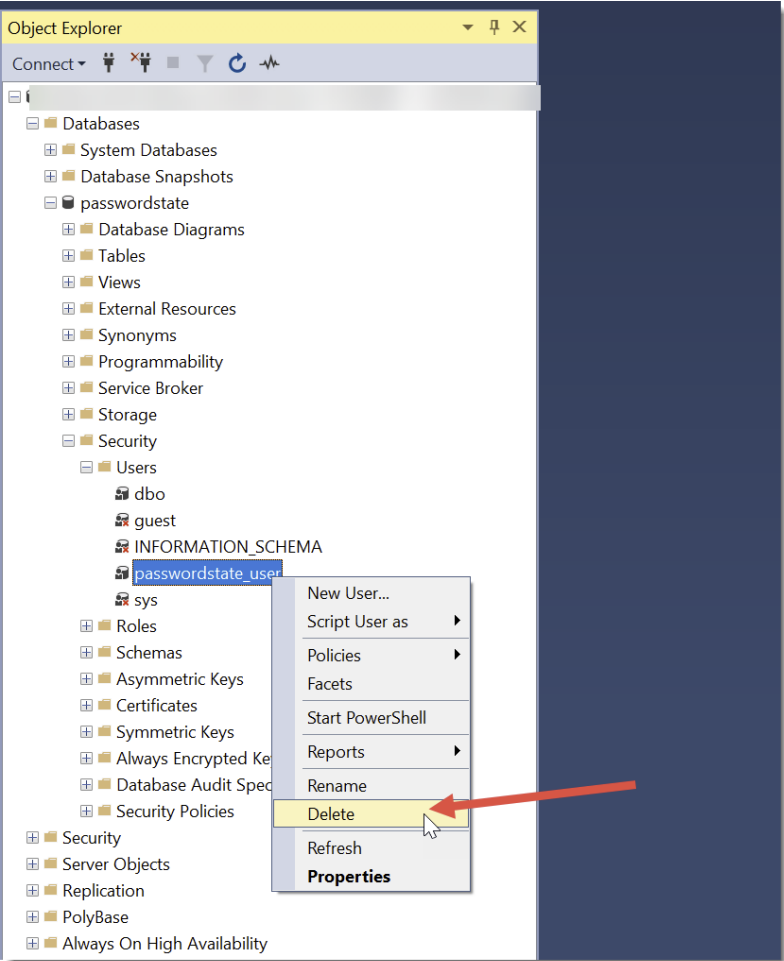The image size is (784, 961).
Task: Choose Delete from context menu
Action: pyautogui.click(x=371, y=814)
